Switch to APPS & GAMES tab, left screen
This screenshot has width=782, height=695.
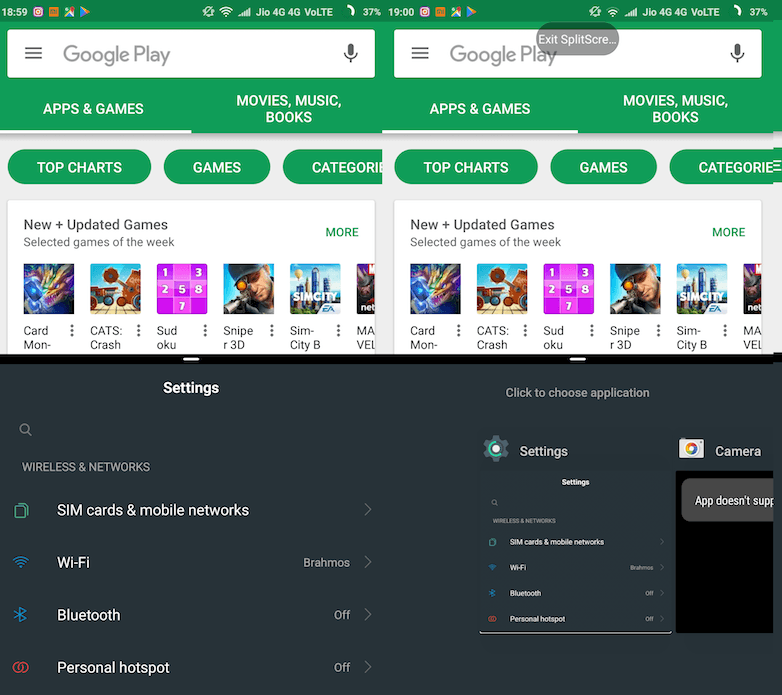[x=93, y=109]
